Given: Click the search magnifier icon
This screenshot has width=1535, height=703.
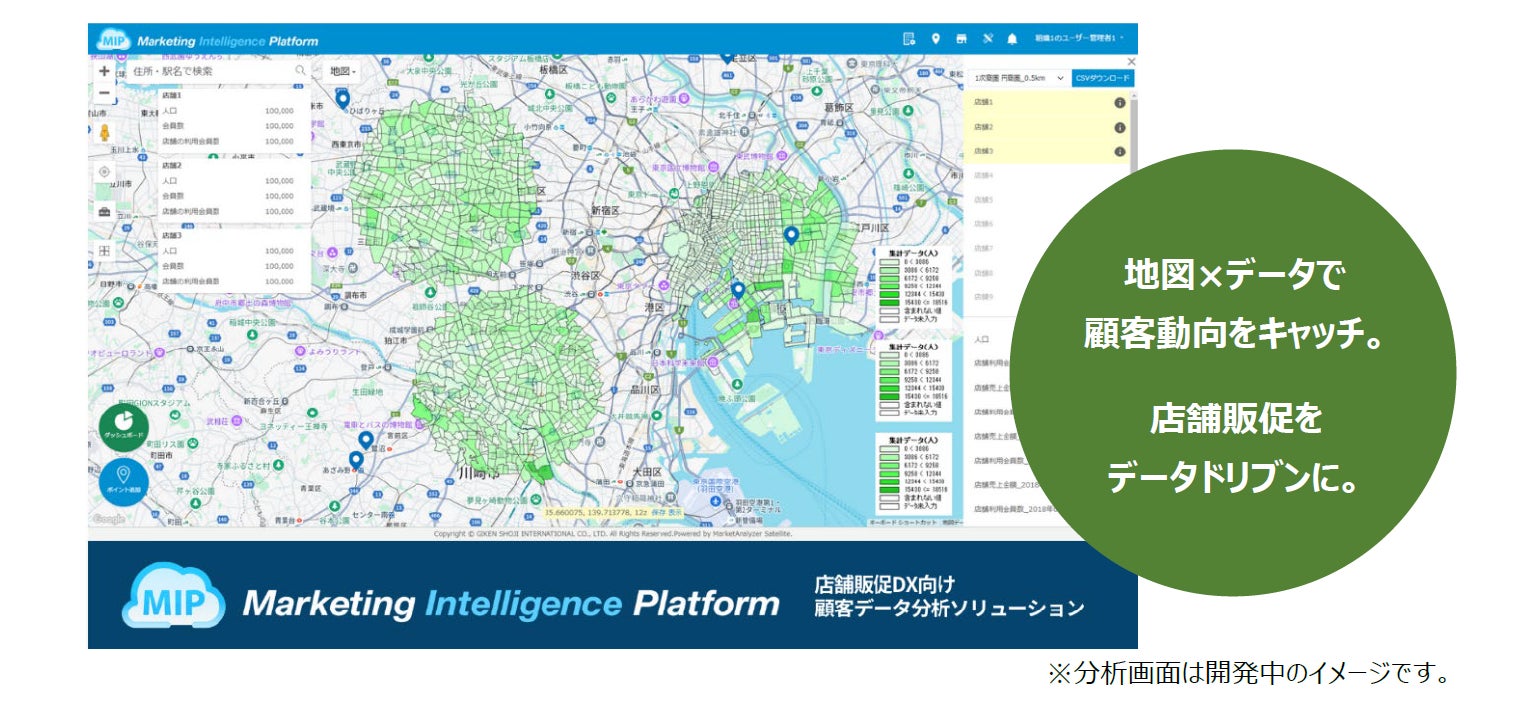Looking at the screenshot, I should (x=300, y=72).
